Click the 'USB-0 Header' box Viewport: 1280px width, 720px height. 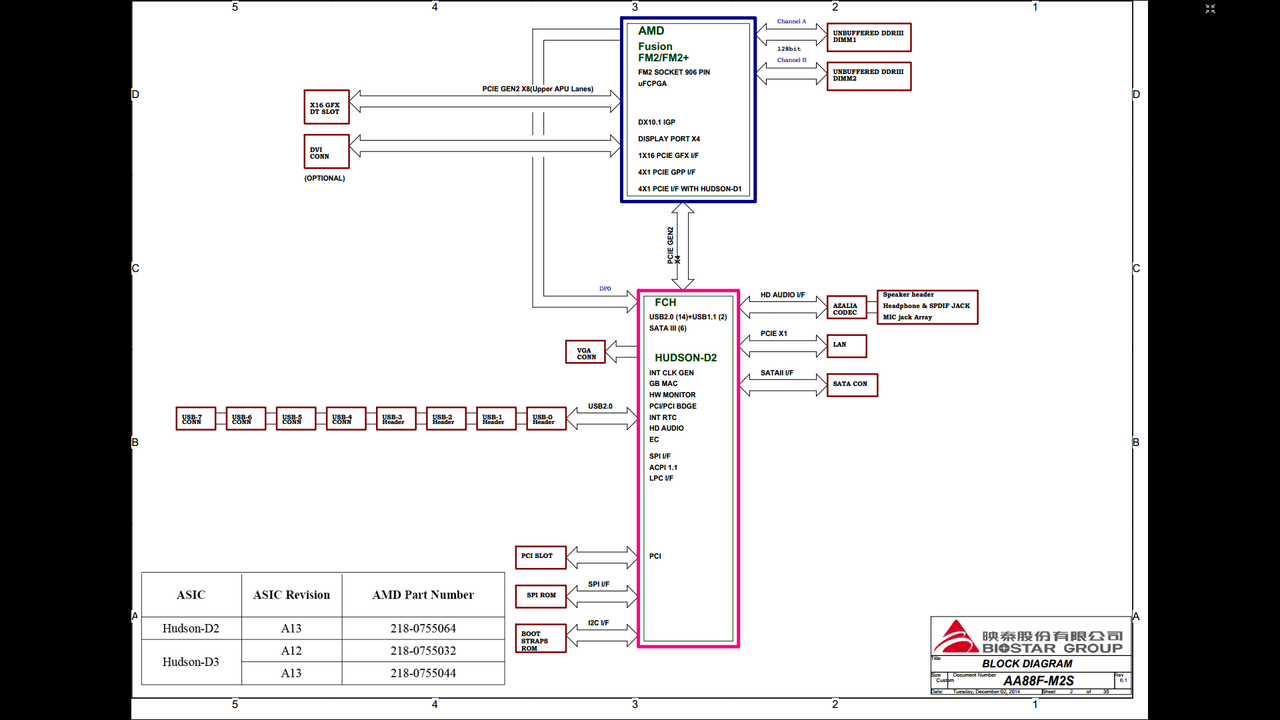[x=546, y=419]
